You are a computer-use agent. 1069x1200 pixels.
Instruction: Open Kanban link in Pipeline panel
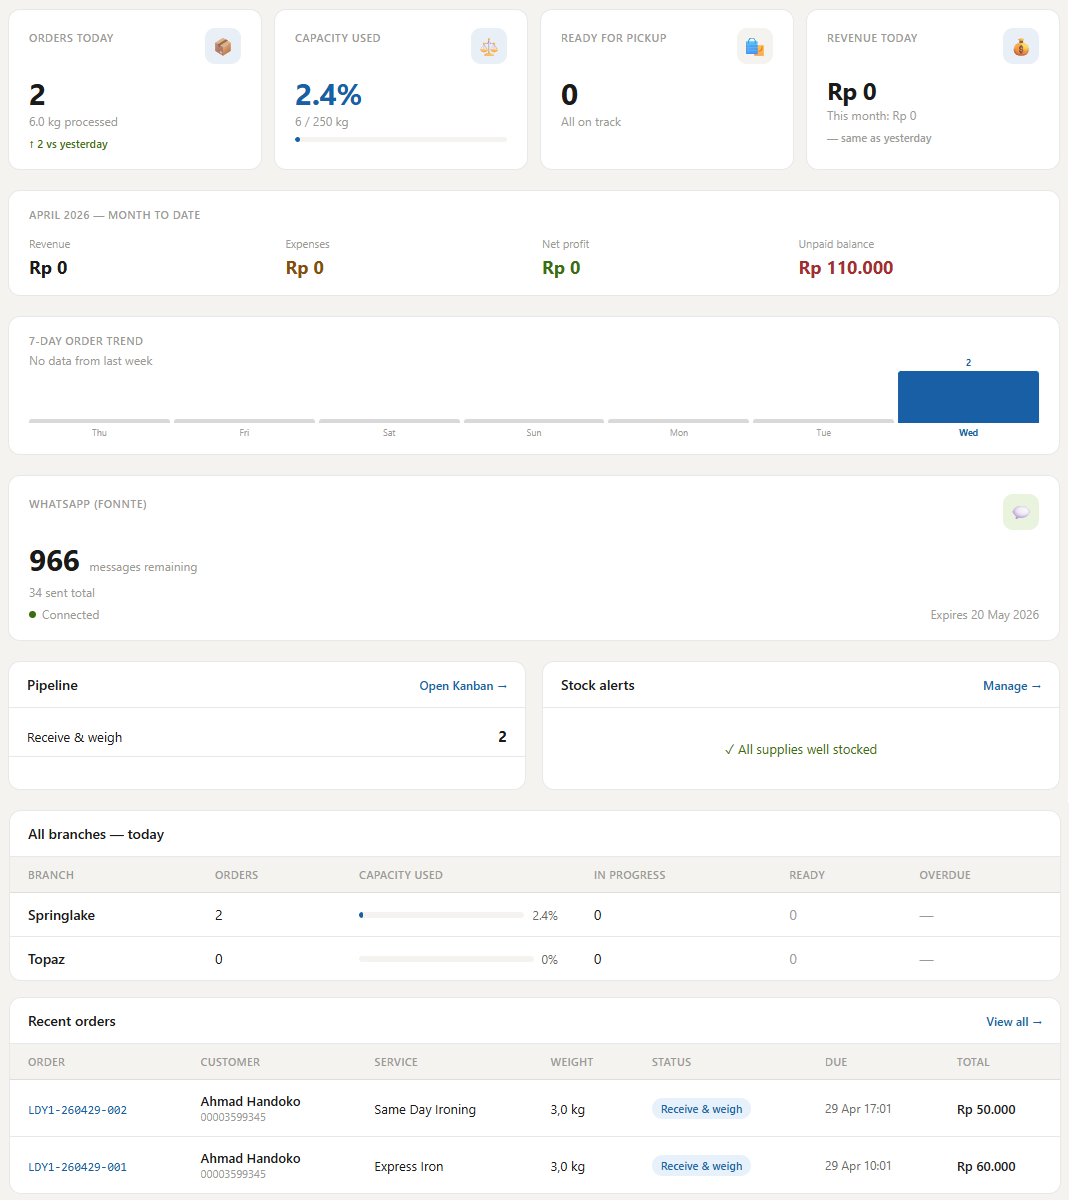click(x=463, y=686)
